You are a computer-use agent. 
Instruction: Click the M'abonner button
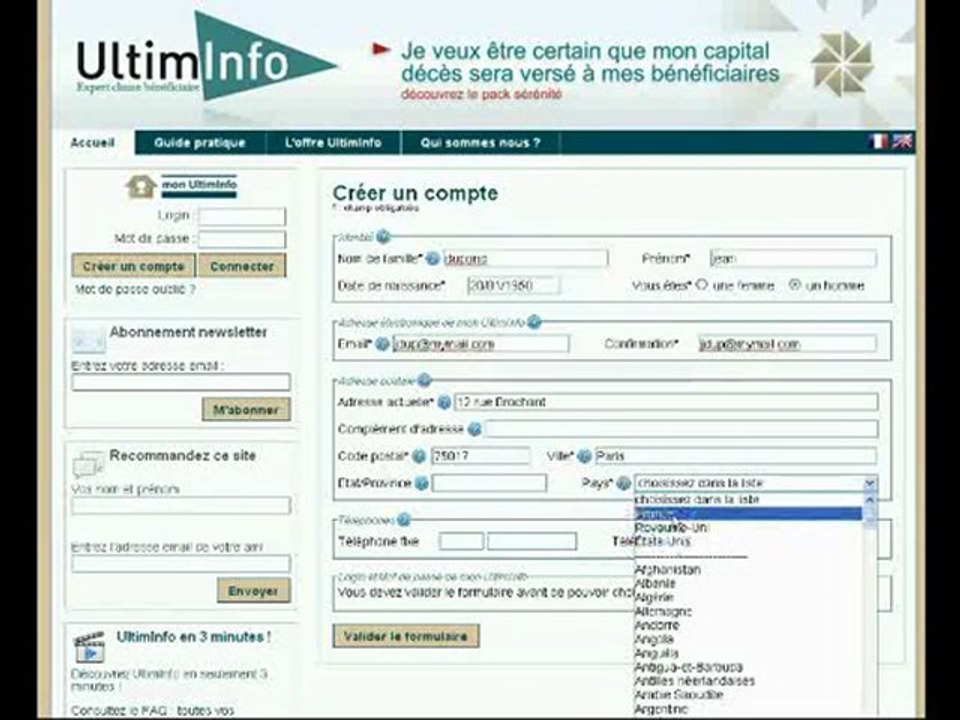246,410
